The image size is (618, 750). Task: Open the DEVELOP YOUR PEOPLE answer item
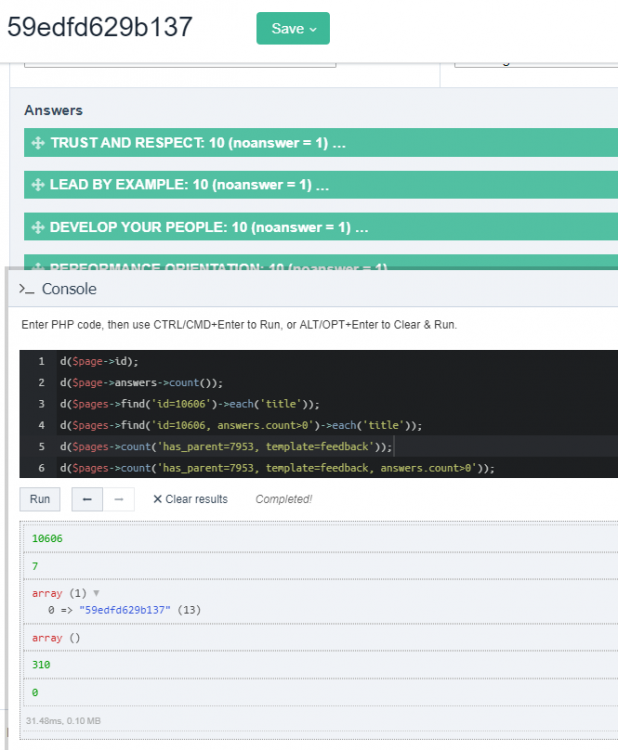click(x=209, y=227)
